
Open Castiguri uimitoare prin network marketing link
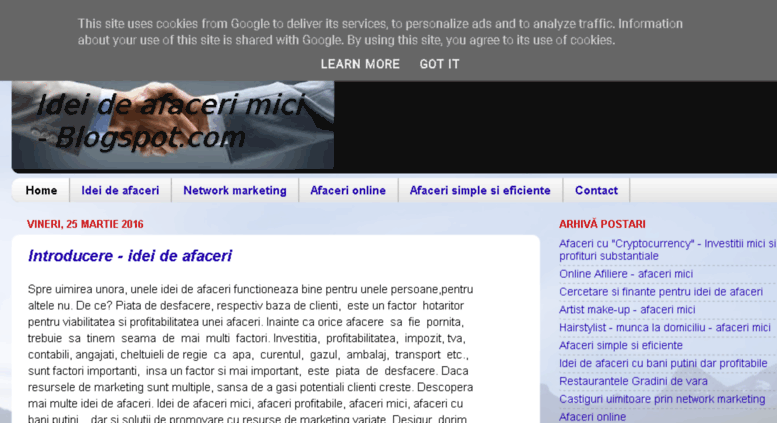[662, 399]
